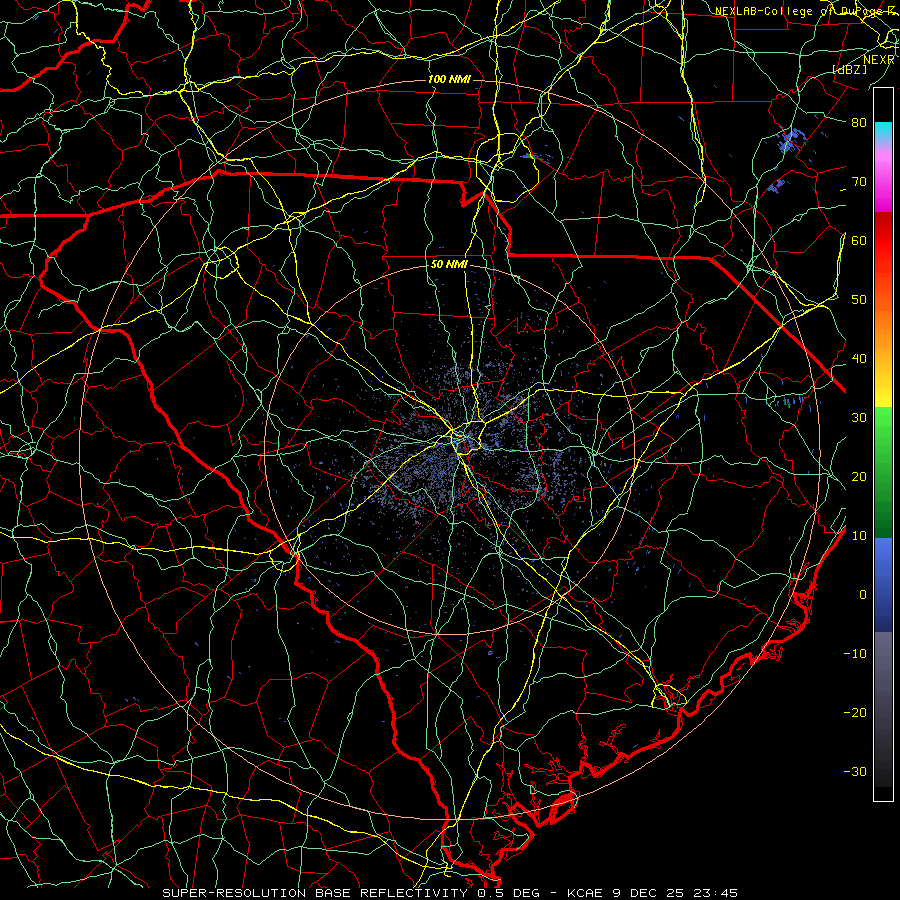Click the 60 value on the dBZ scale
Image resolution: width=900 pixels, height=900 pixels.
(859, 240)
